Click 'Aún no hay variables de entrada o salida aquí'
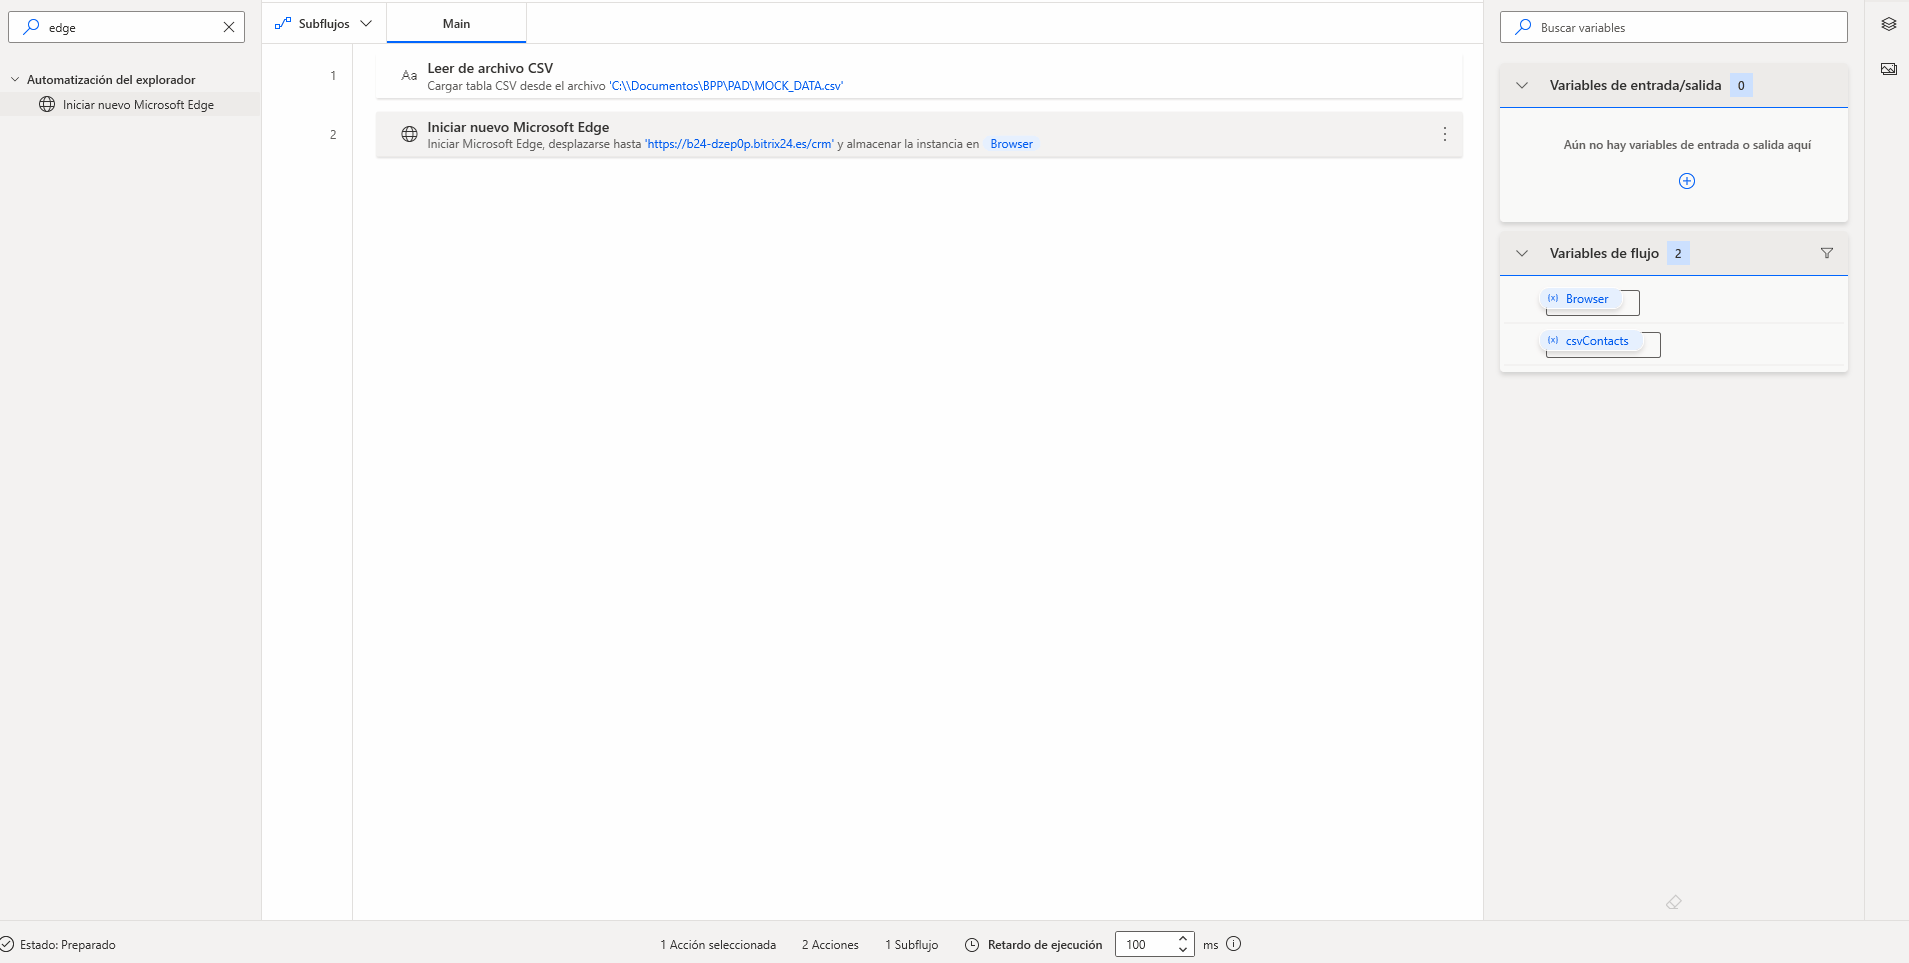The width and height of the screenshot is (1909, 963). (1687, 145)
